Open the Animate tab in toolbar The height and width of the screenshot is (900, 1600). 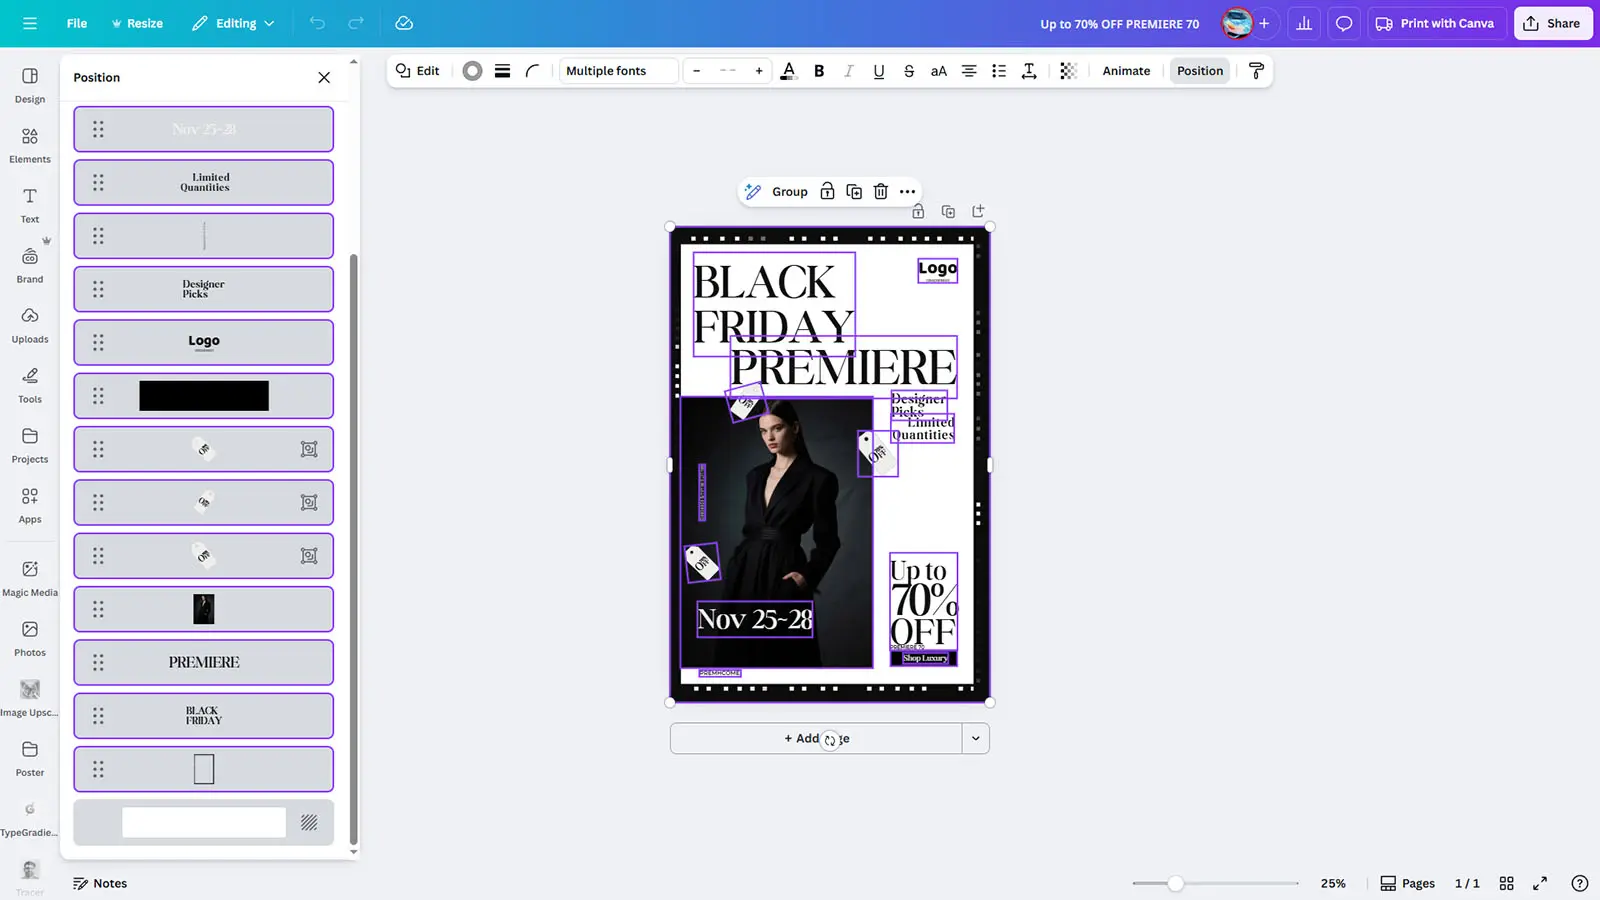(x=1126, y=71)
